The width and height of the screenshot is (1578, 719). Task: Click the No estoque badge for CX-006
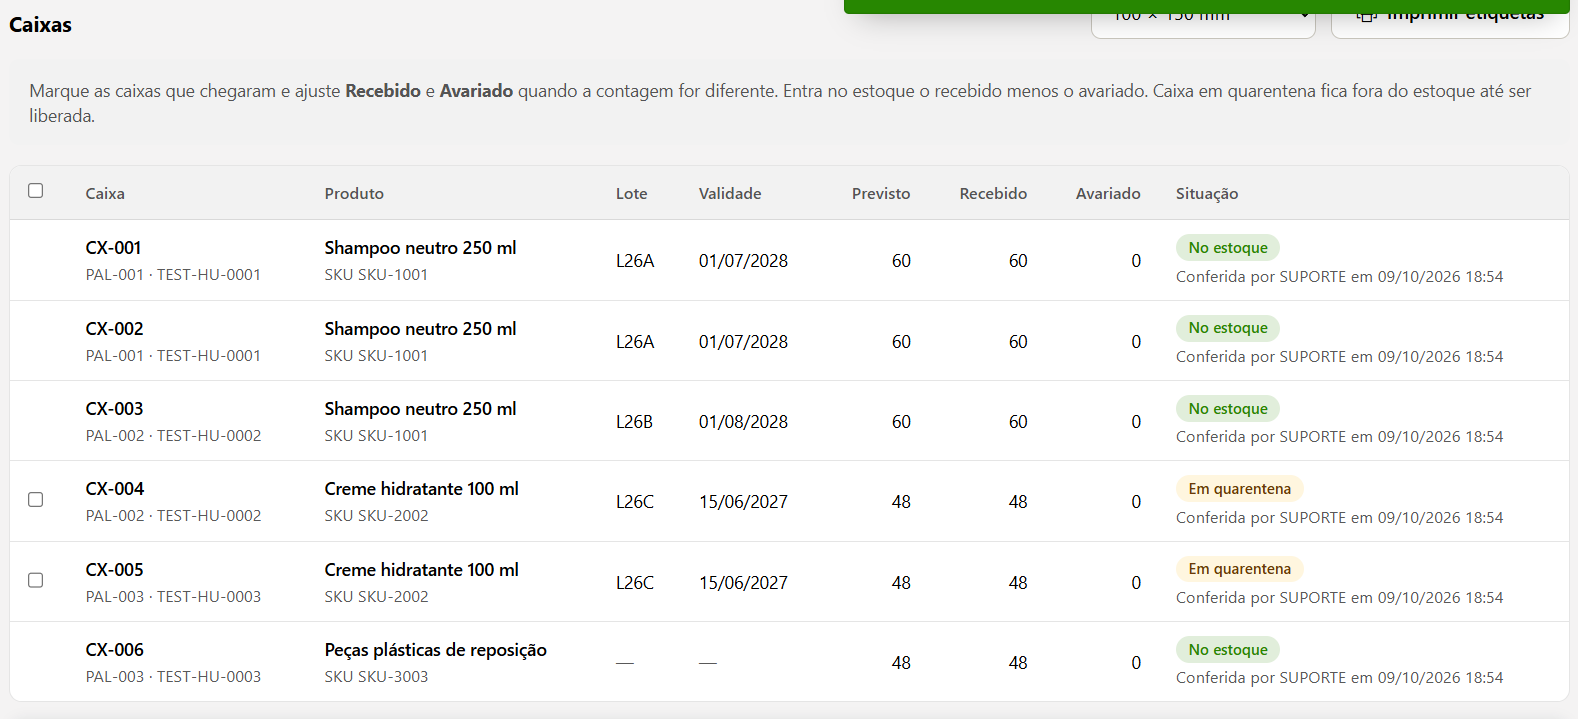point(1228,650)
